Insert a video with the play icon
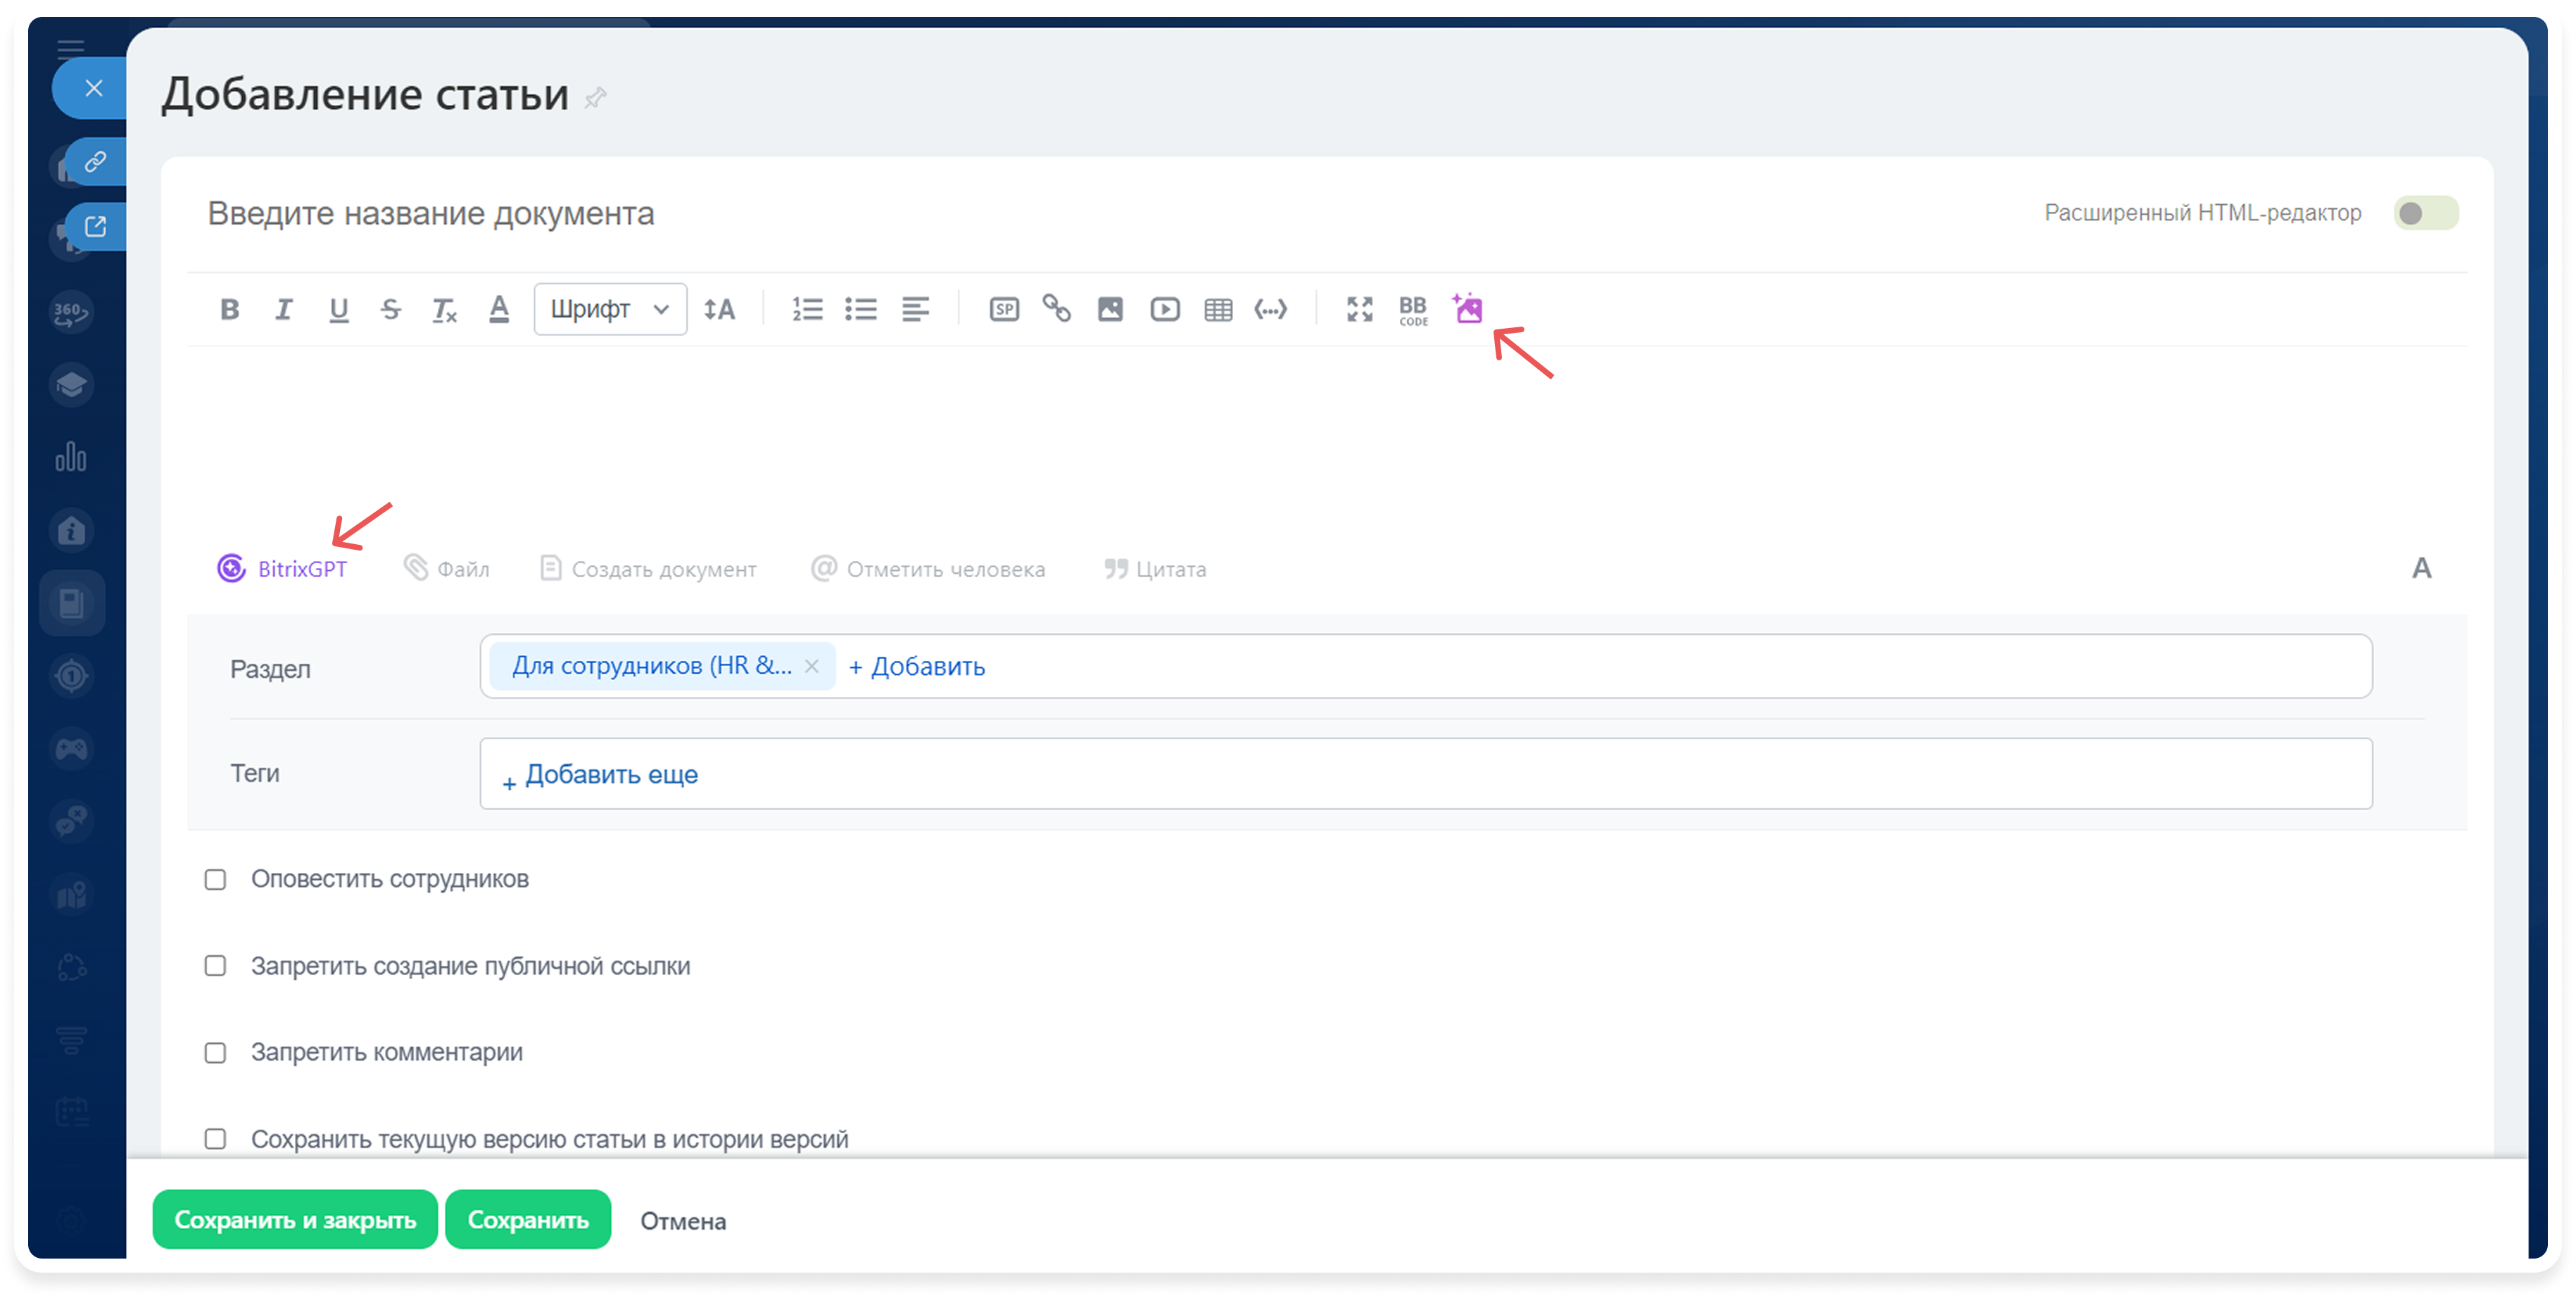Viewport: 2576px width, 1298px height. [x=1164, y=309]
